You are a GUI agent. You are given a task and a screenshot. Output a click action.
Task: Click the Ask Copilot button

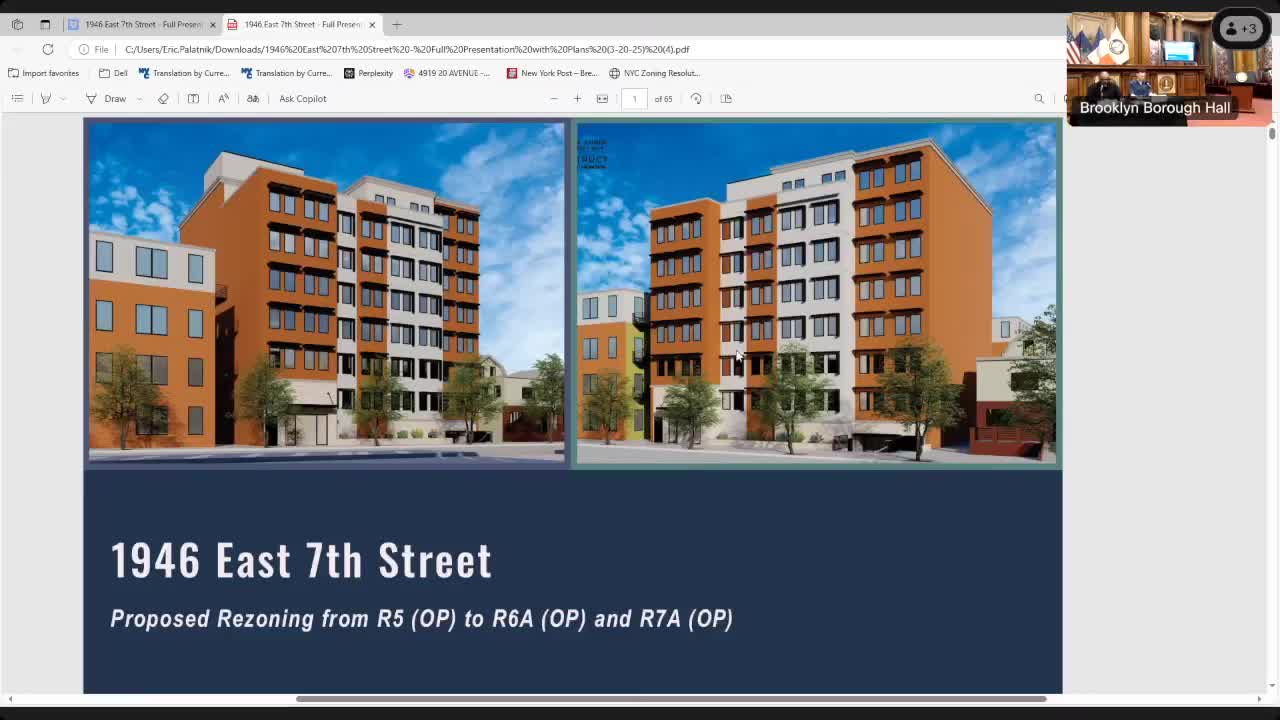pyautogui.click(x=302, y=98)
